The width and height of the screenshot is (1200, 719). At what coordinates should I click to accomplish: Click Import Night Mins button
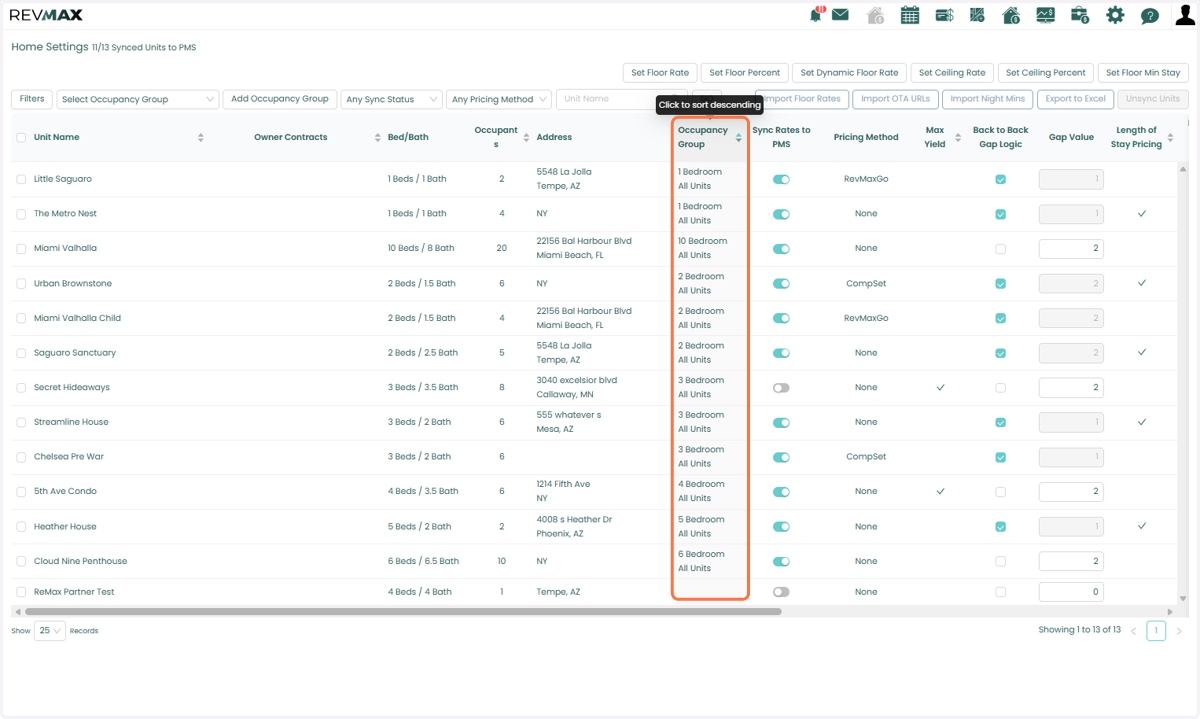[x=987, y=99]
